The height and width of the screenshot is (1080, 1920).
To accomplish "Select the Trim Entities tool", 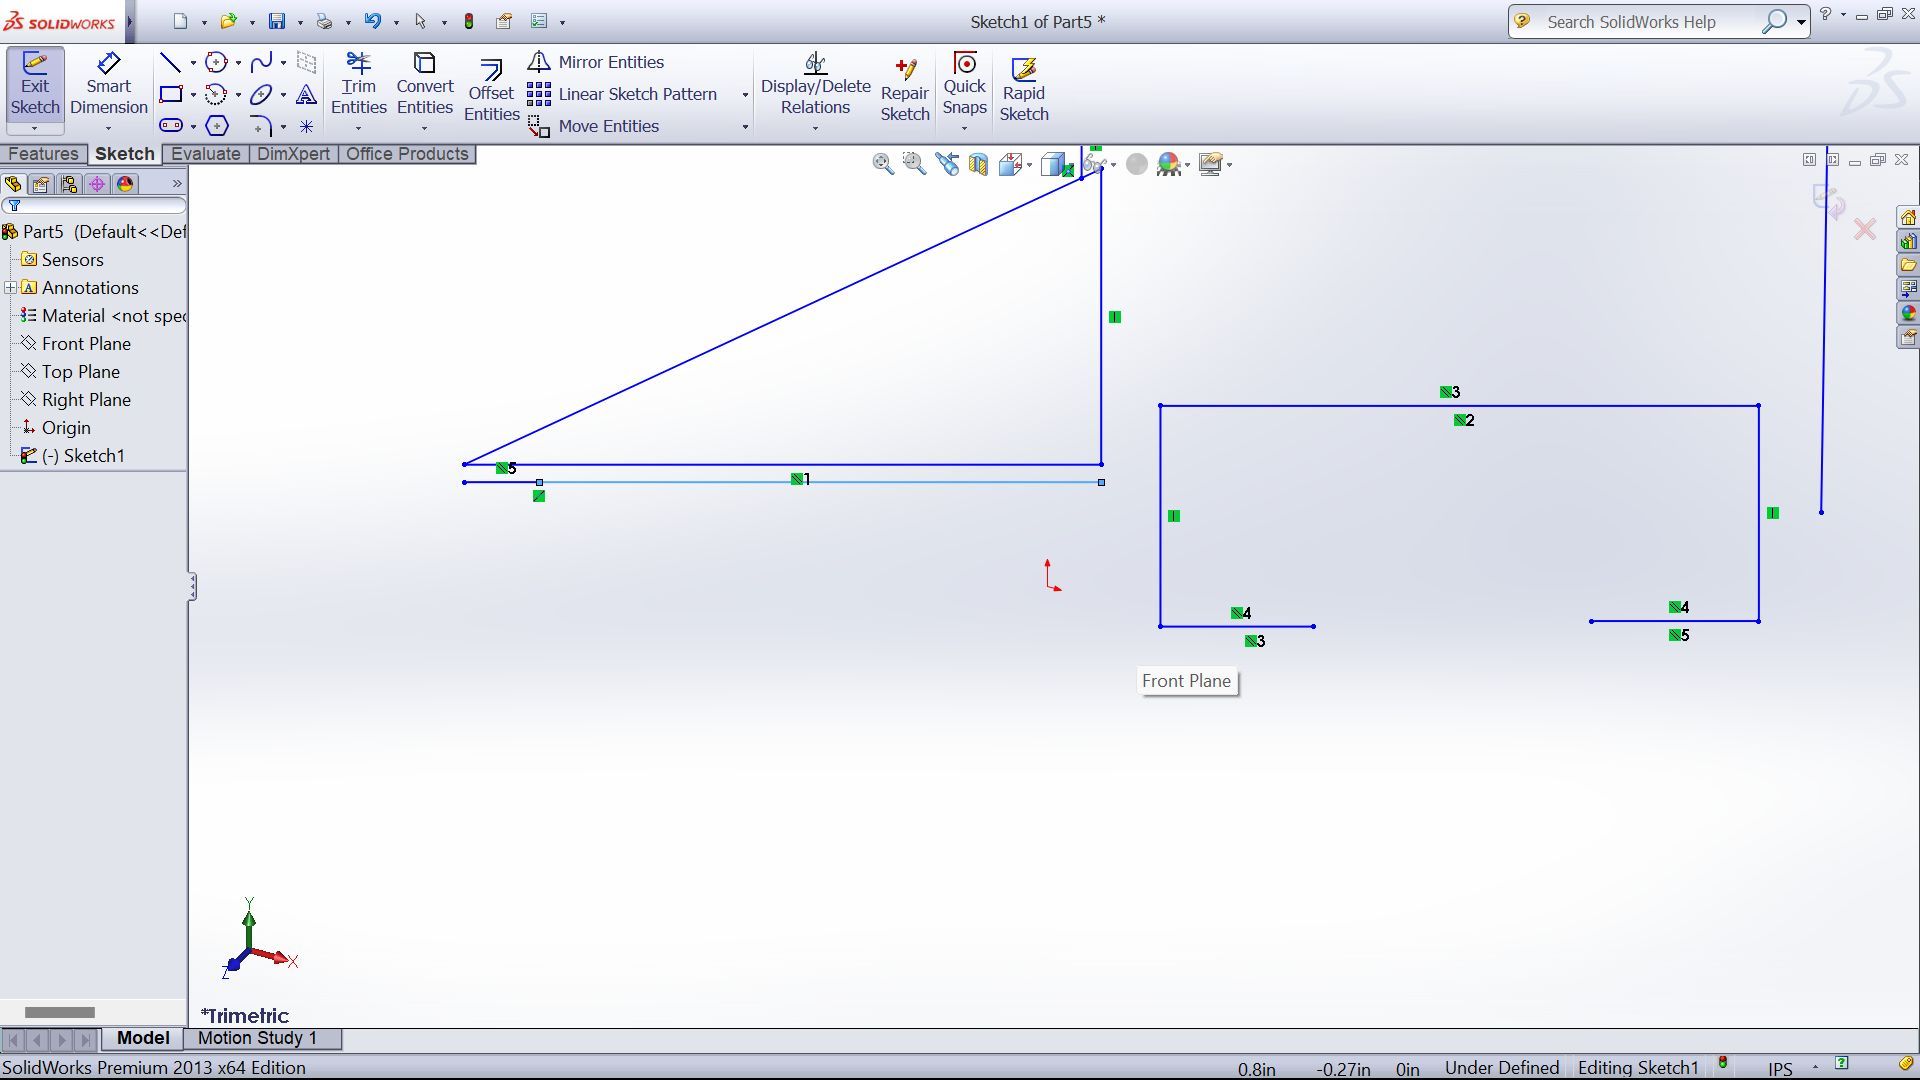I will coord(358,88).
